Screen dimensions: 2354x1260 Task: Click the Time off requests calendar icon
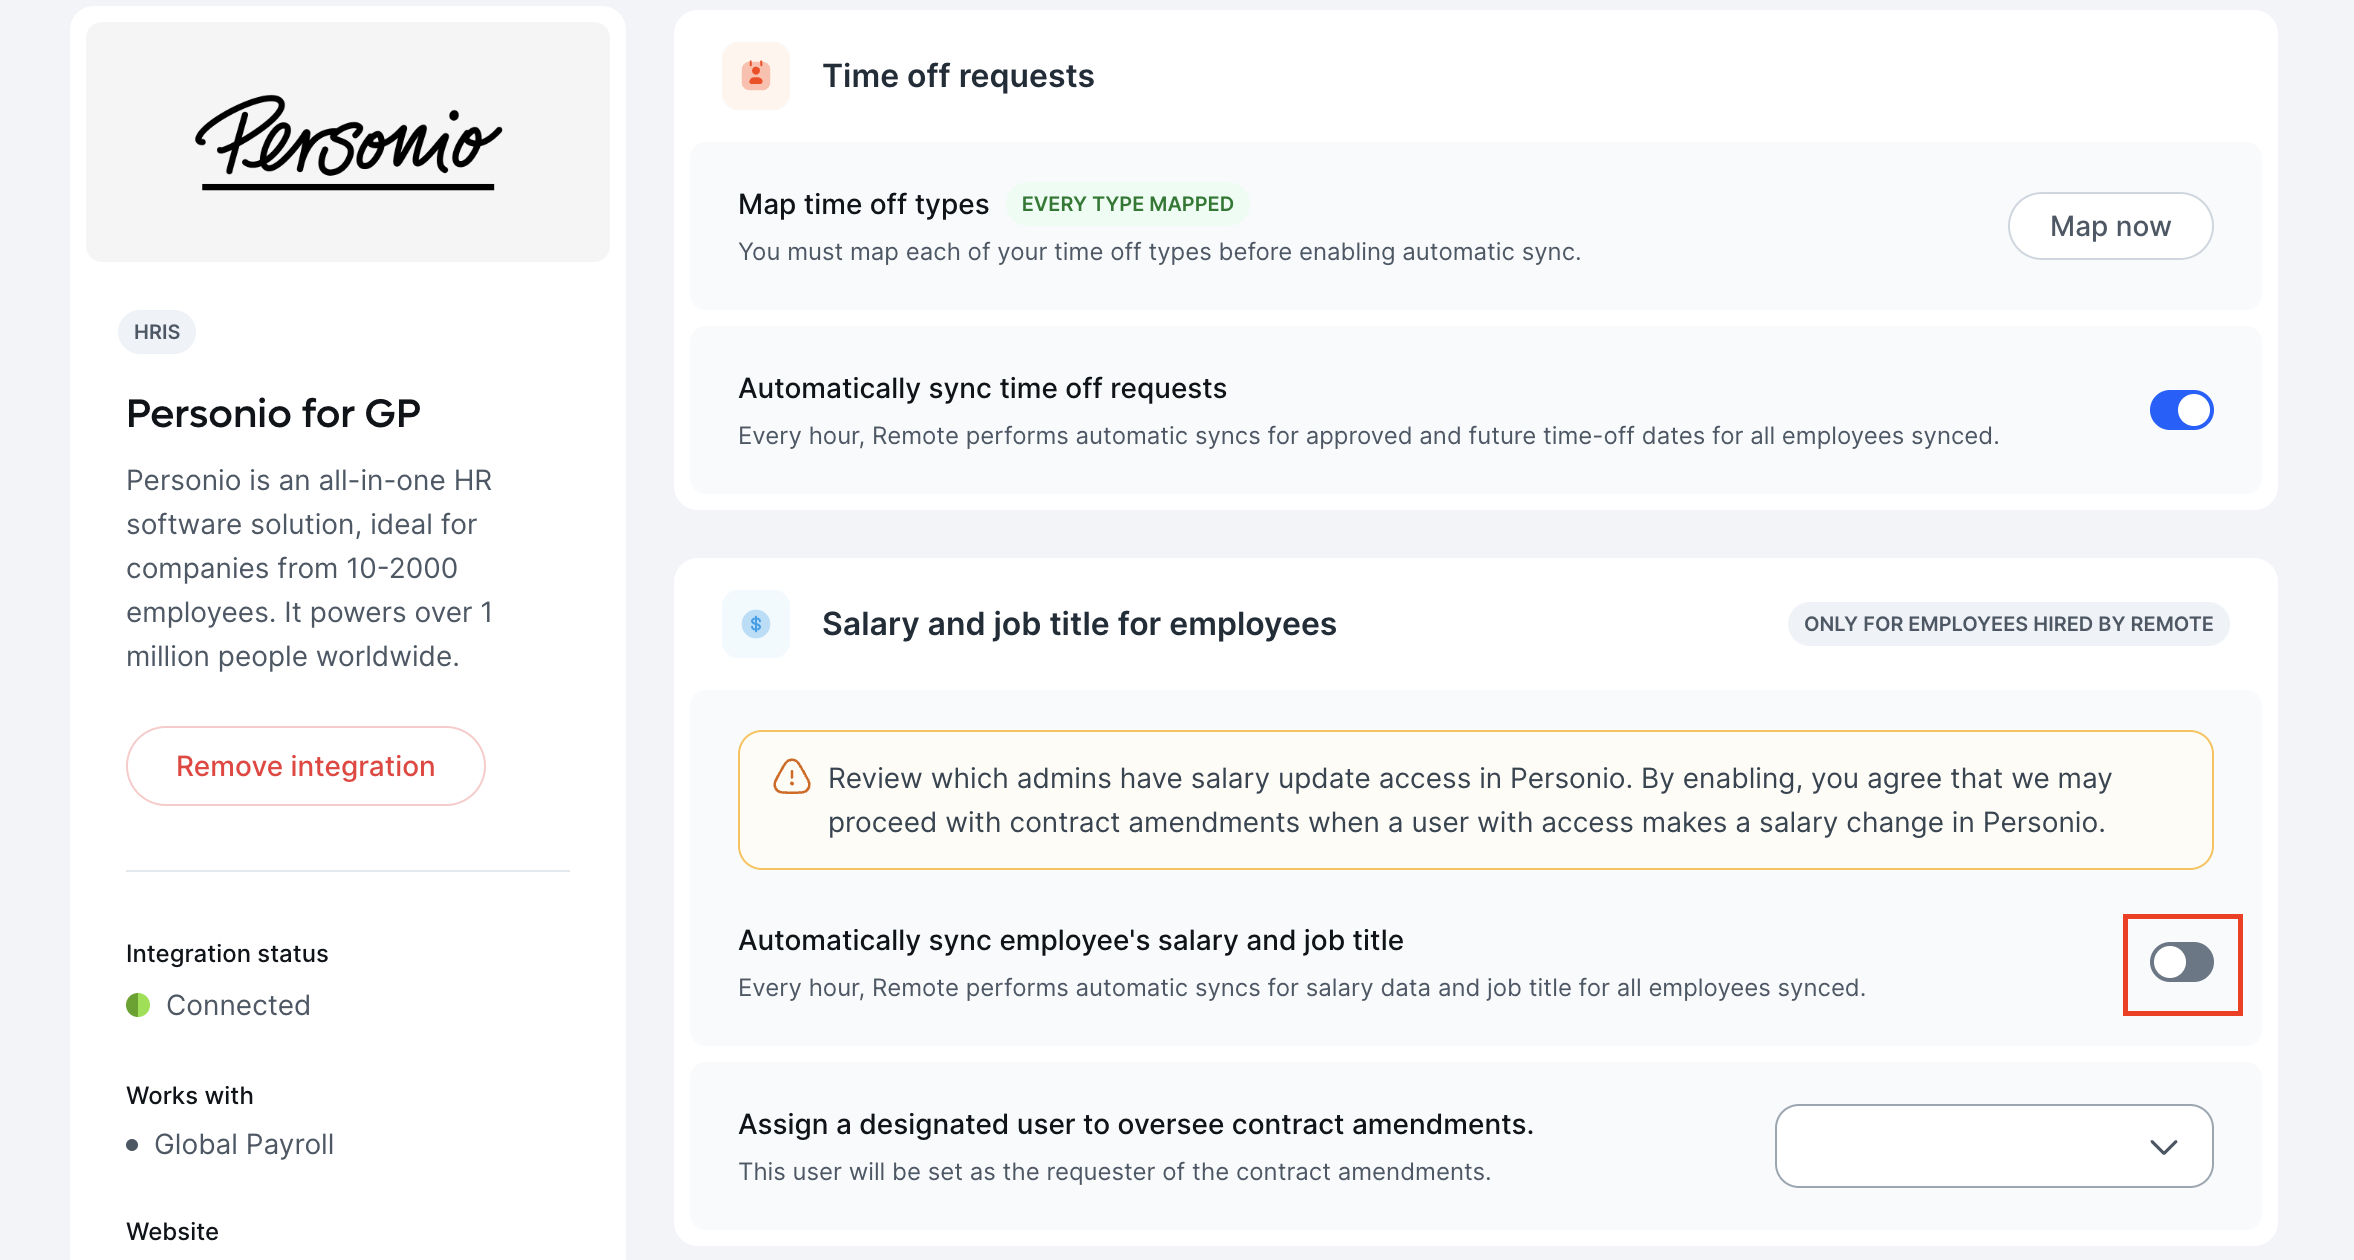point(756,76)
